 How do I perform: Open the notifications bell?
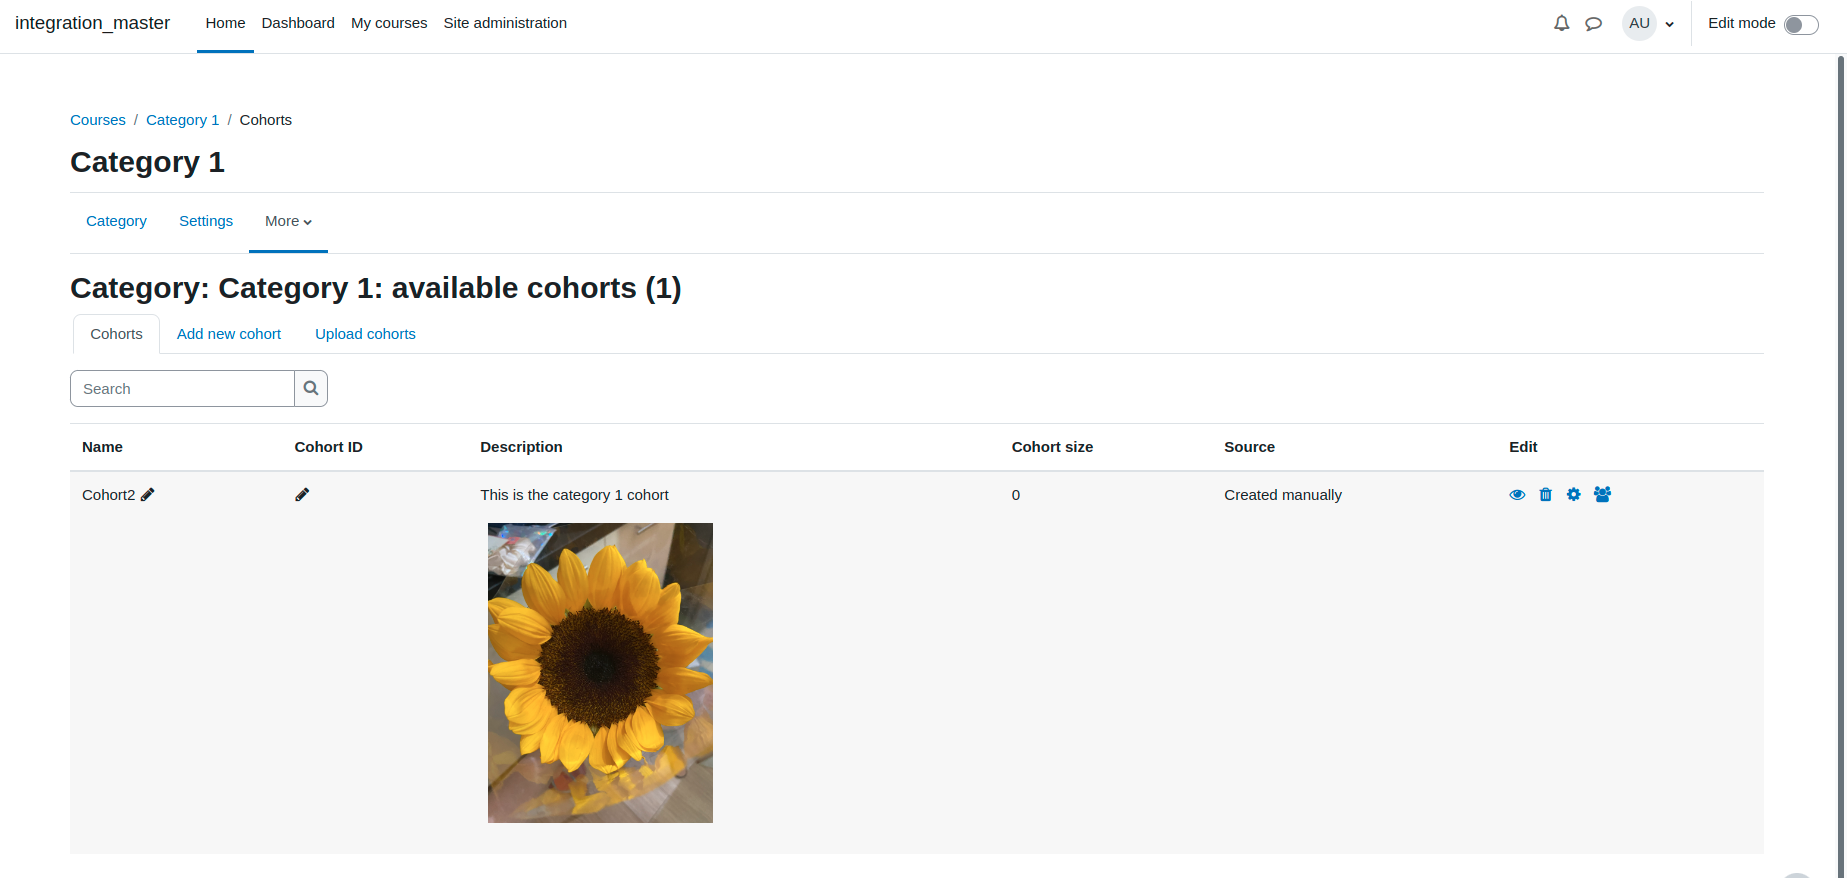coord(1561,23)
